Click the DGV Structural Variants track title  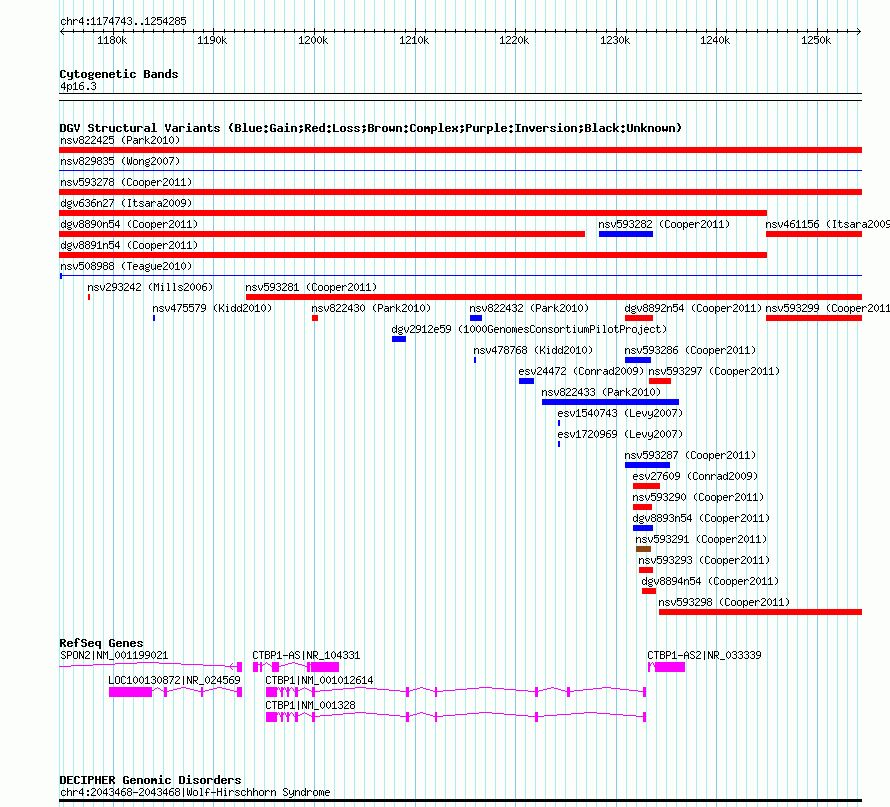[371, 128]
